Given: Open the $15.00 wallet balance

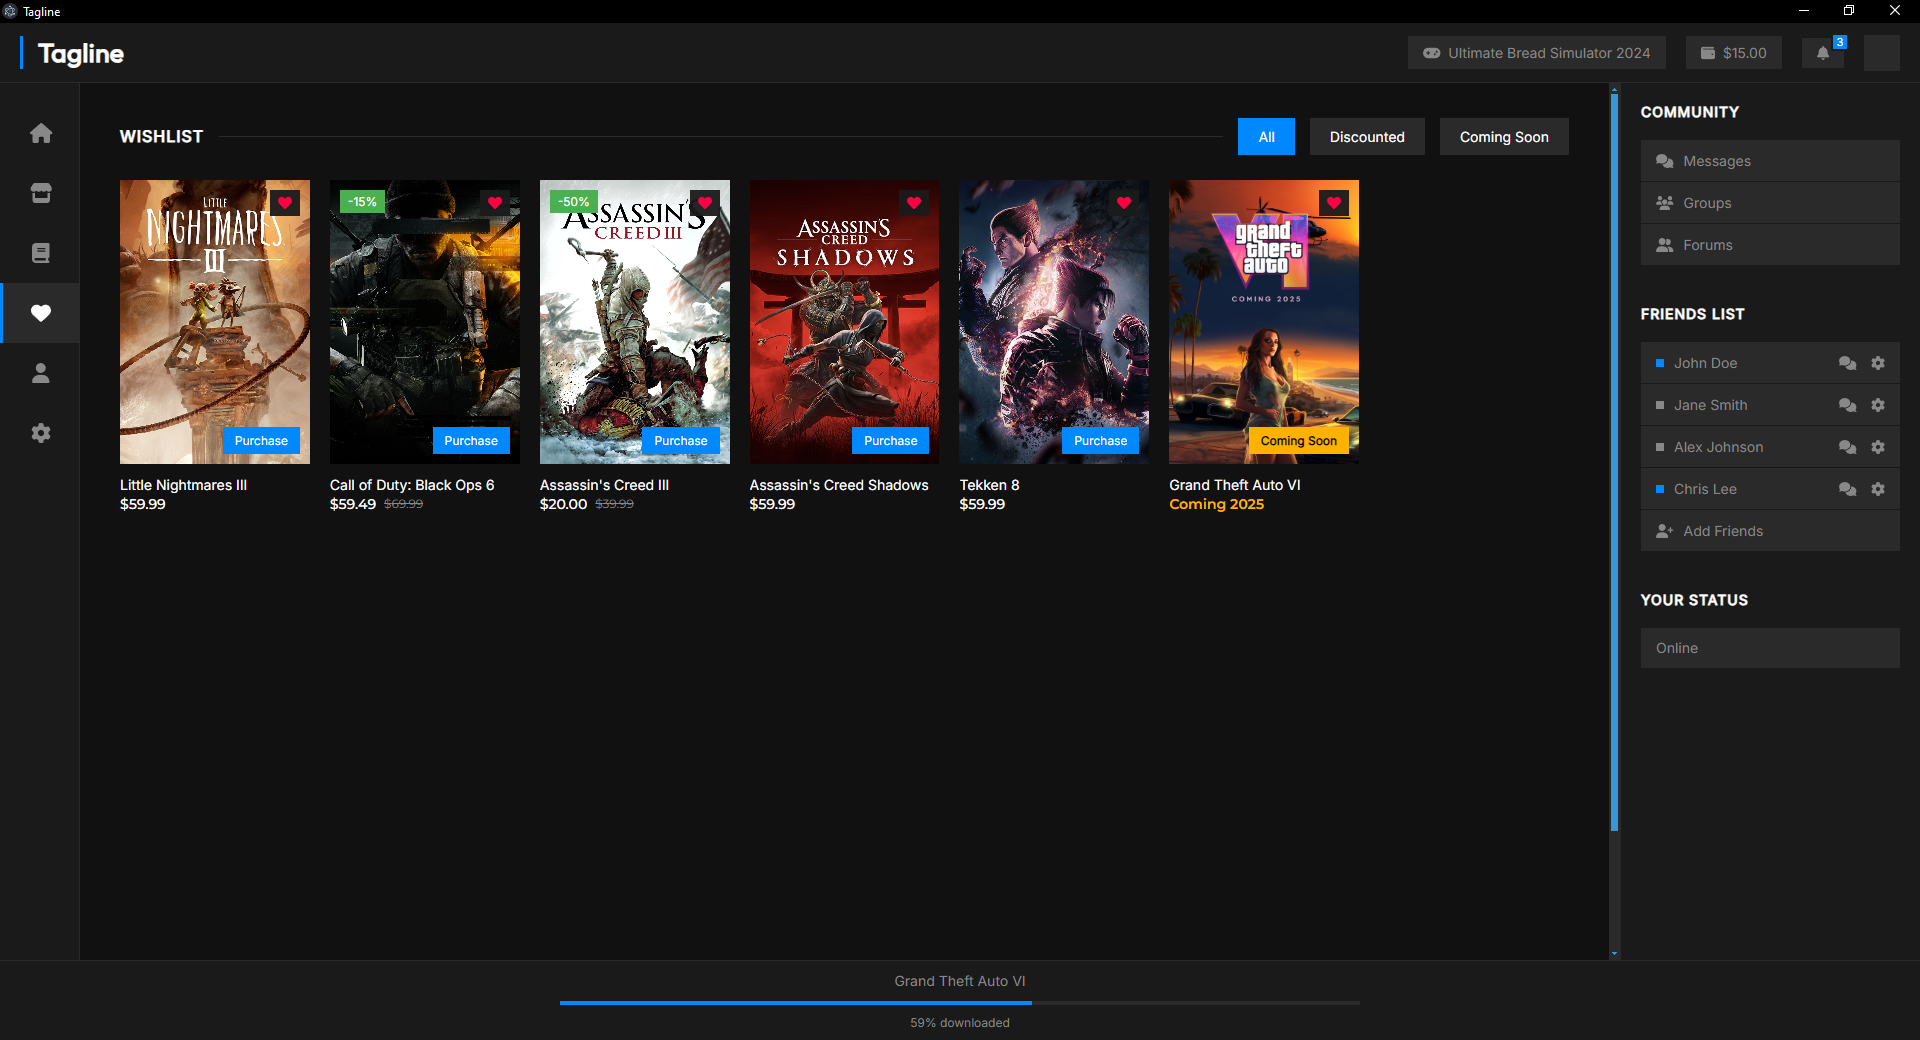Looking at the screenshot, I should point(1734,53).
